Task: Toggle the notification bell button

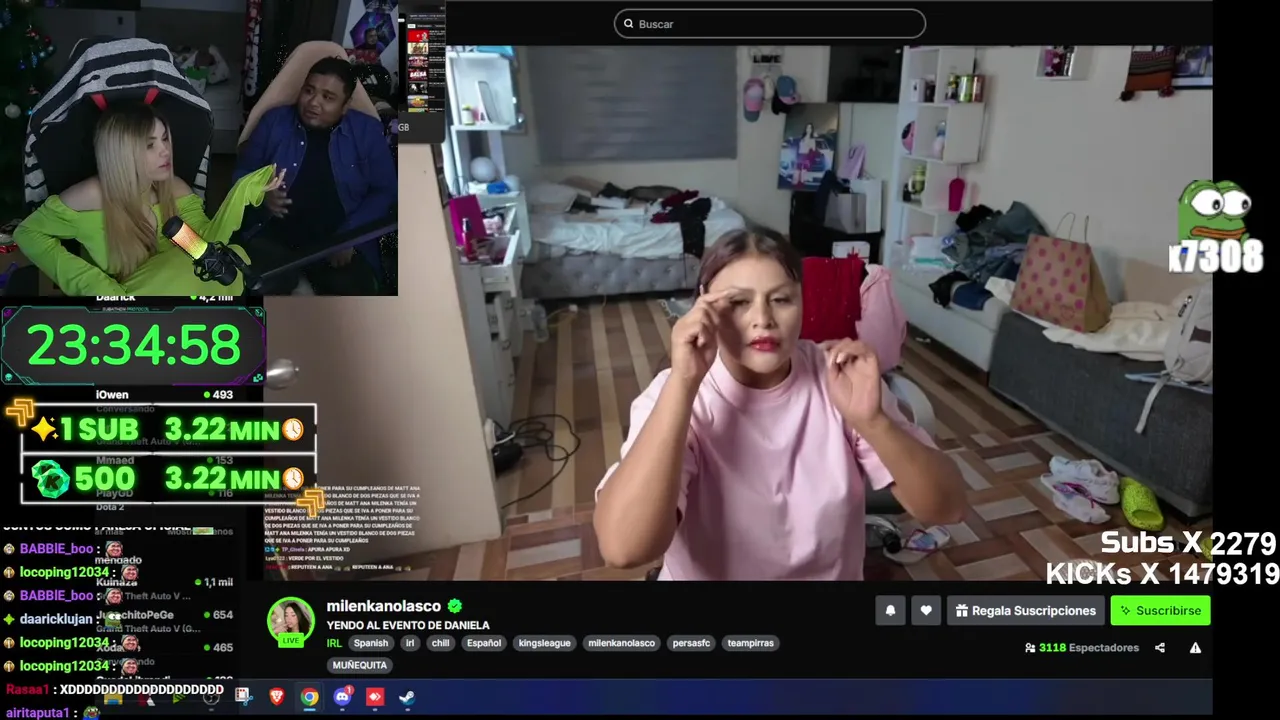Action: tap(890, 610)
